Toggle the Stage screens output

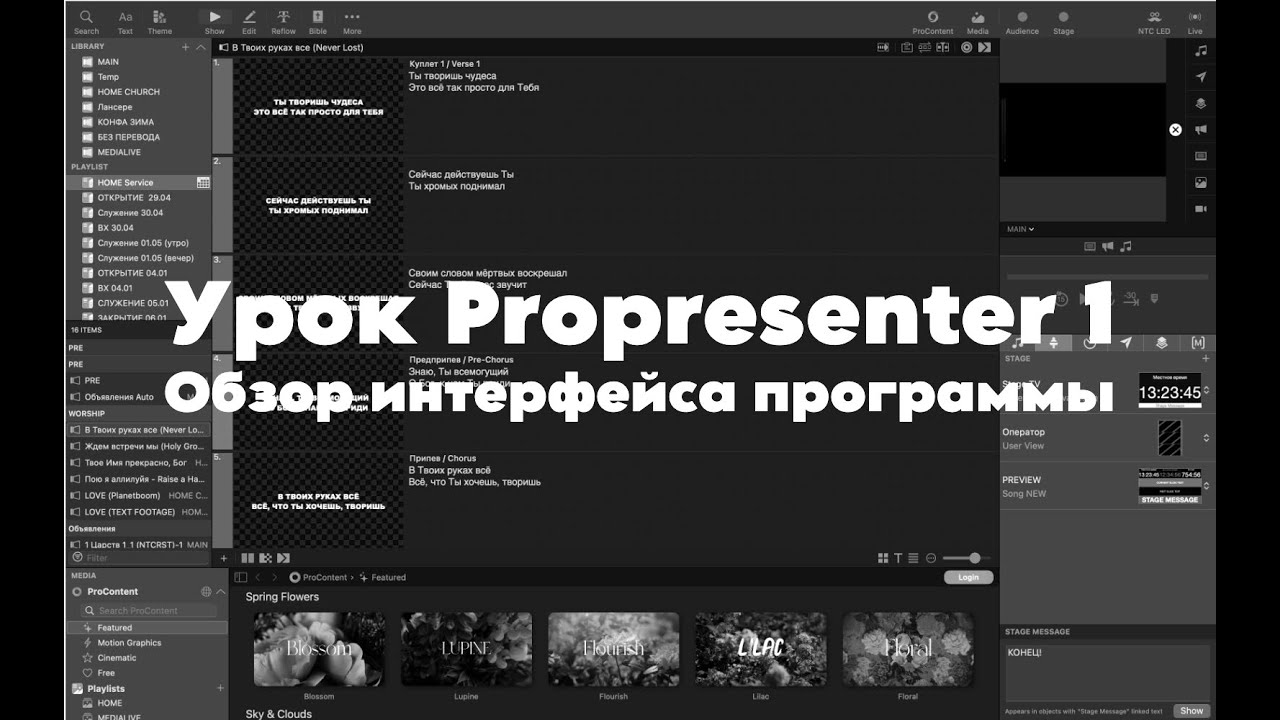1063,22
